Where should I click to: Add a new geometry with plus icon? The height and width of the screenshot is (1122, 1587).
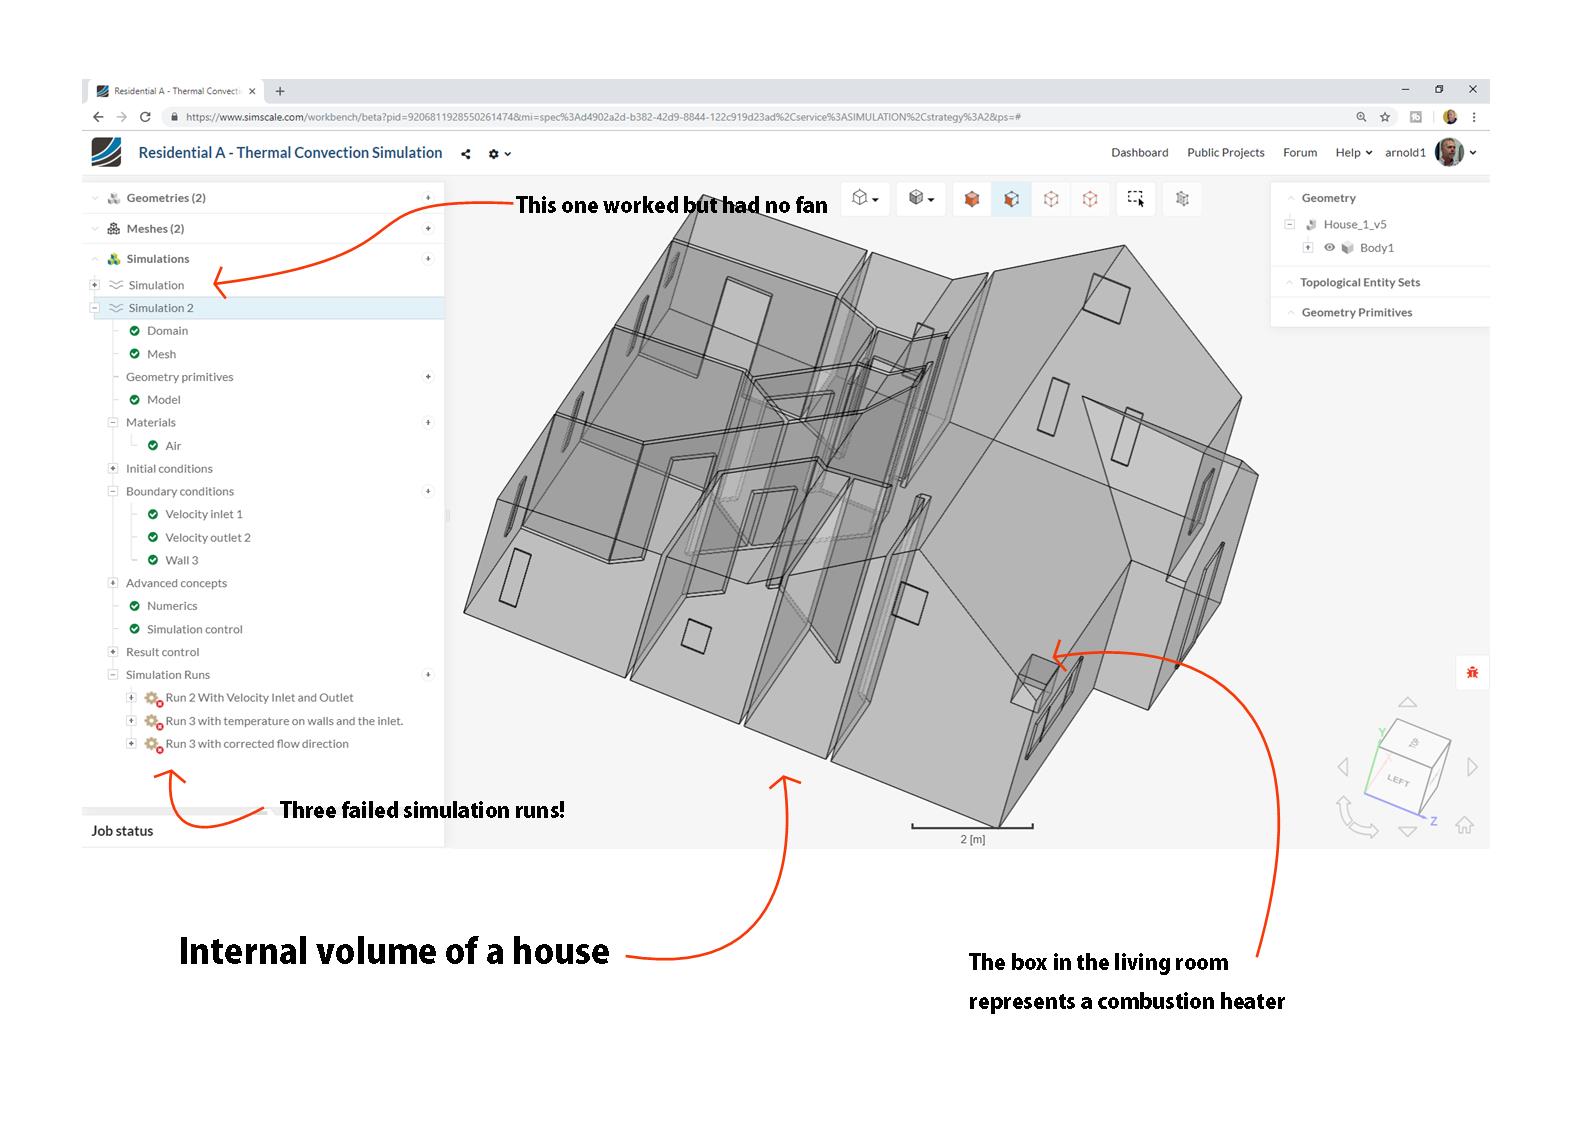point(428,198)
